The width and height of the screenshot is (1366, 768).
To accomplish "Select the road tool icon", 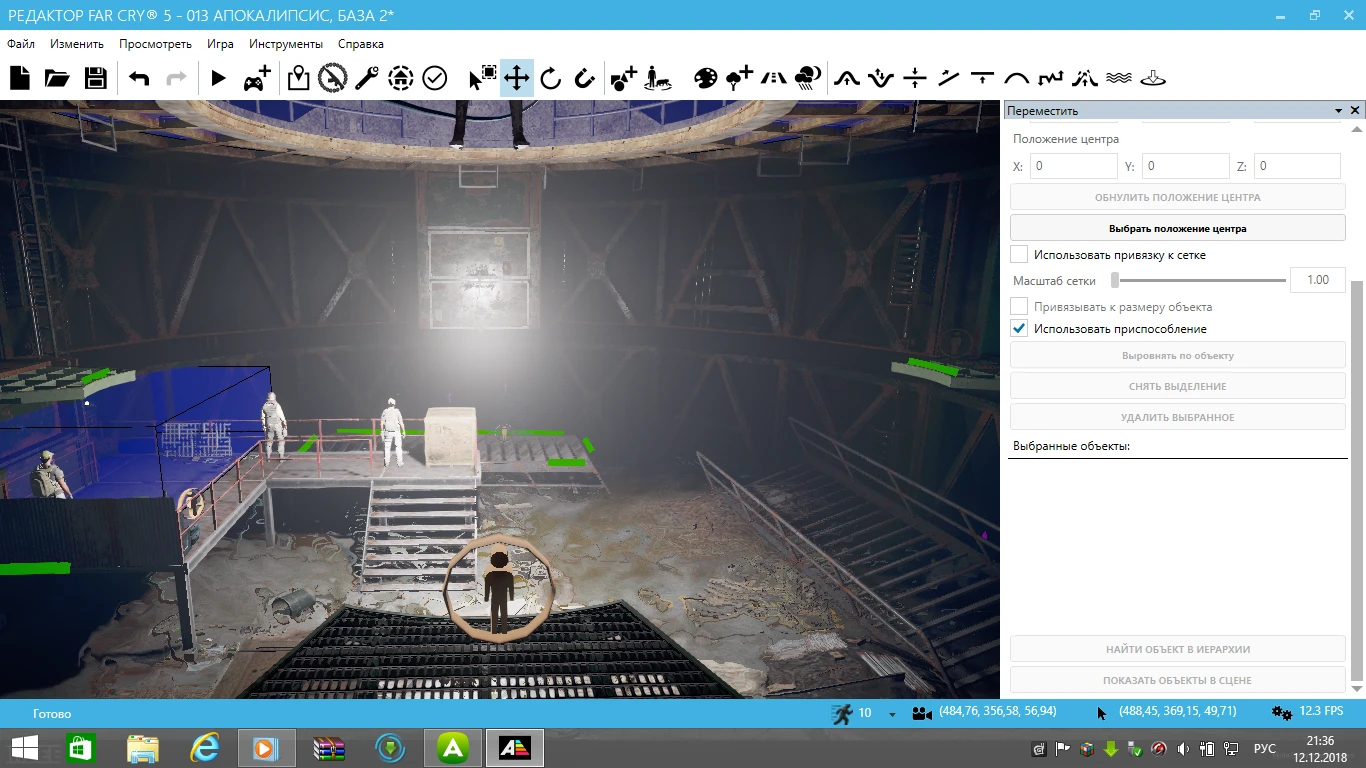I will tap(773, 78).
